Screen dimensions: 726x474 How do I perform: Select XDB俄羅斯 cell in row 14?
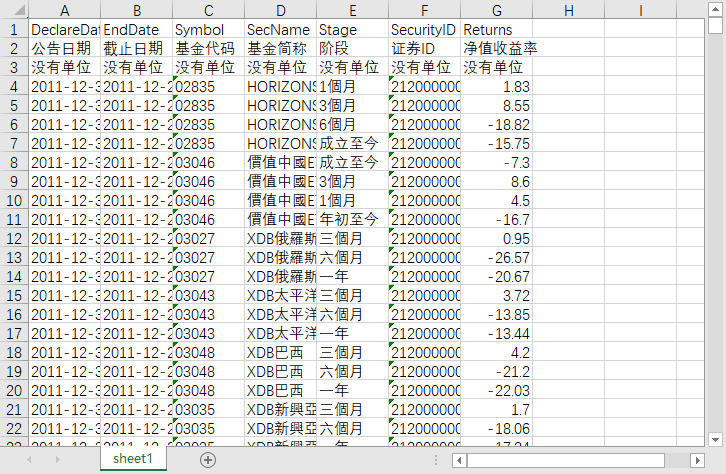281,276
